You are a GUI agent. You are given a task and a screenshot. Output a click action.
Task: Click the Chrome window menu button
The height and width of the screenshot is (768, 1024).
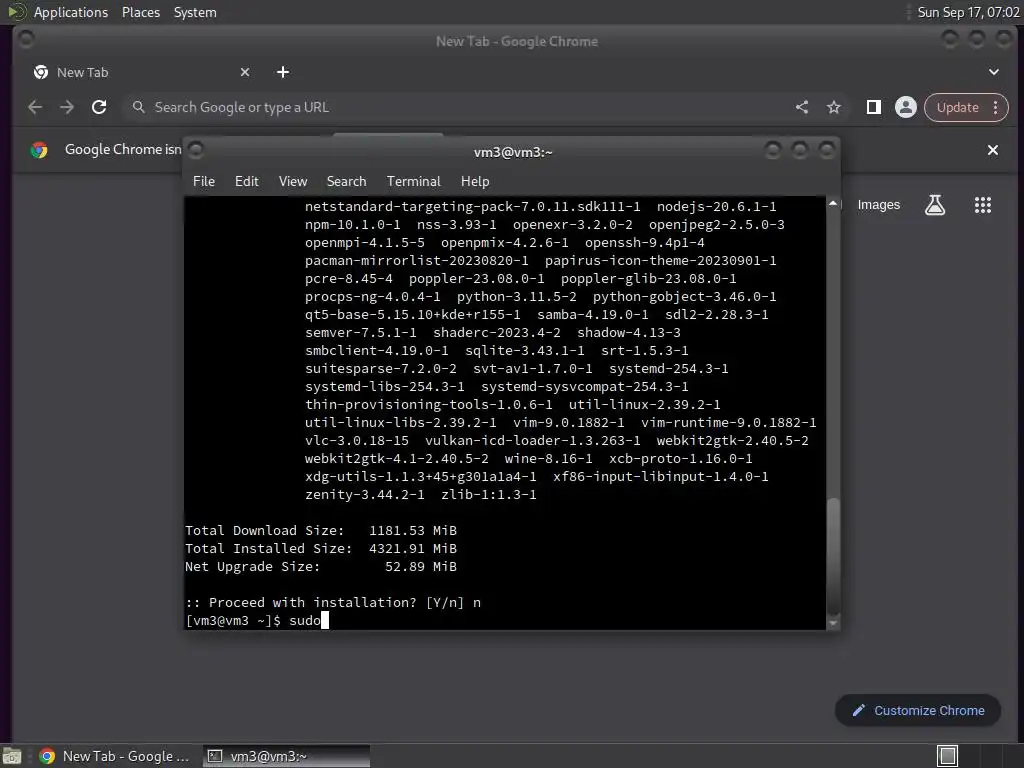tap(26, 40)
